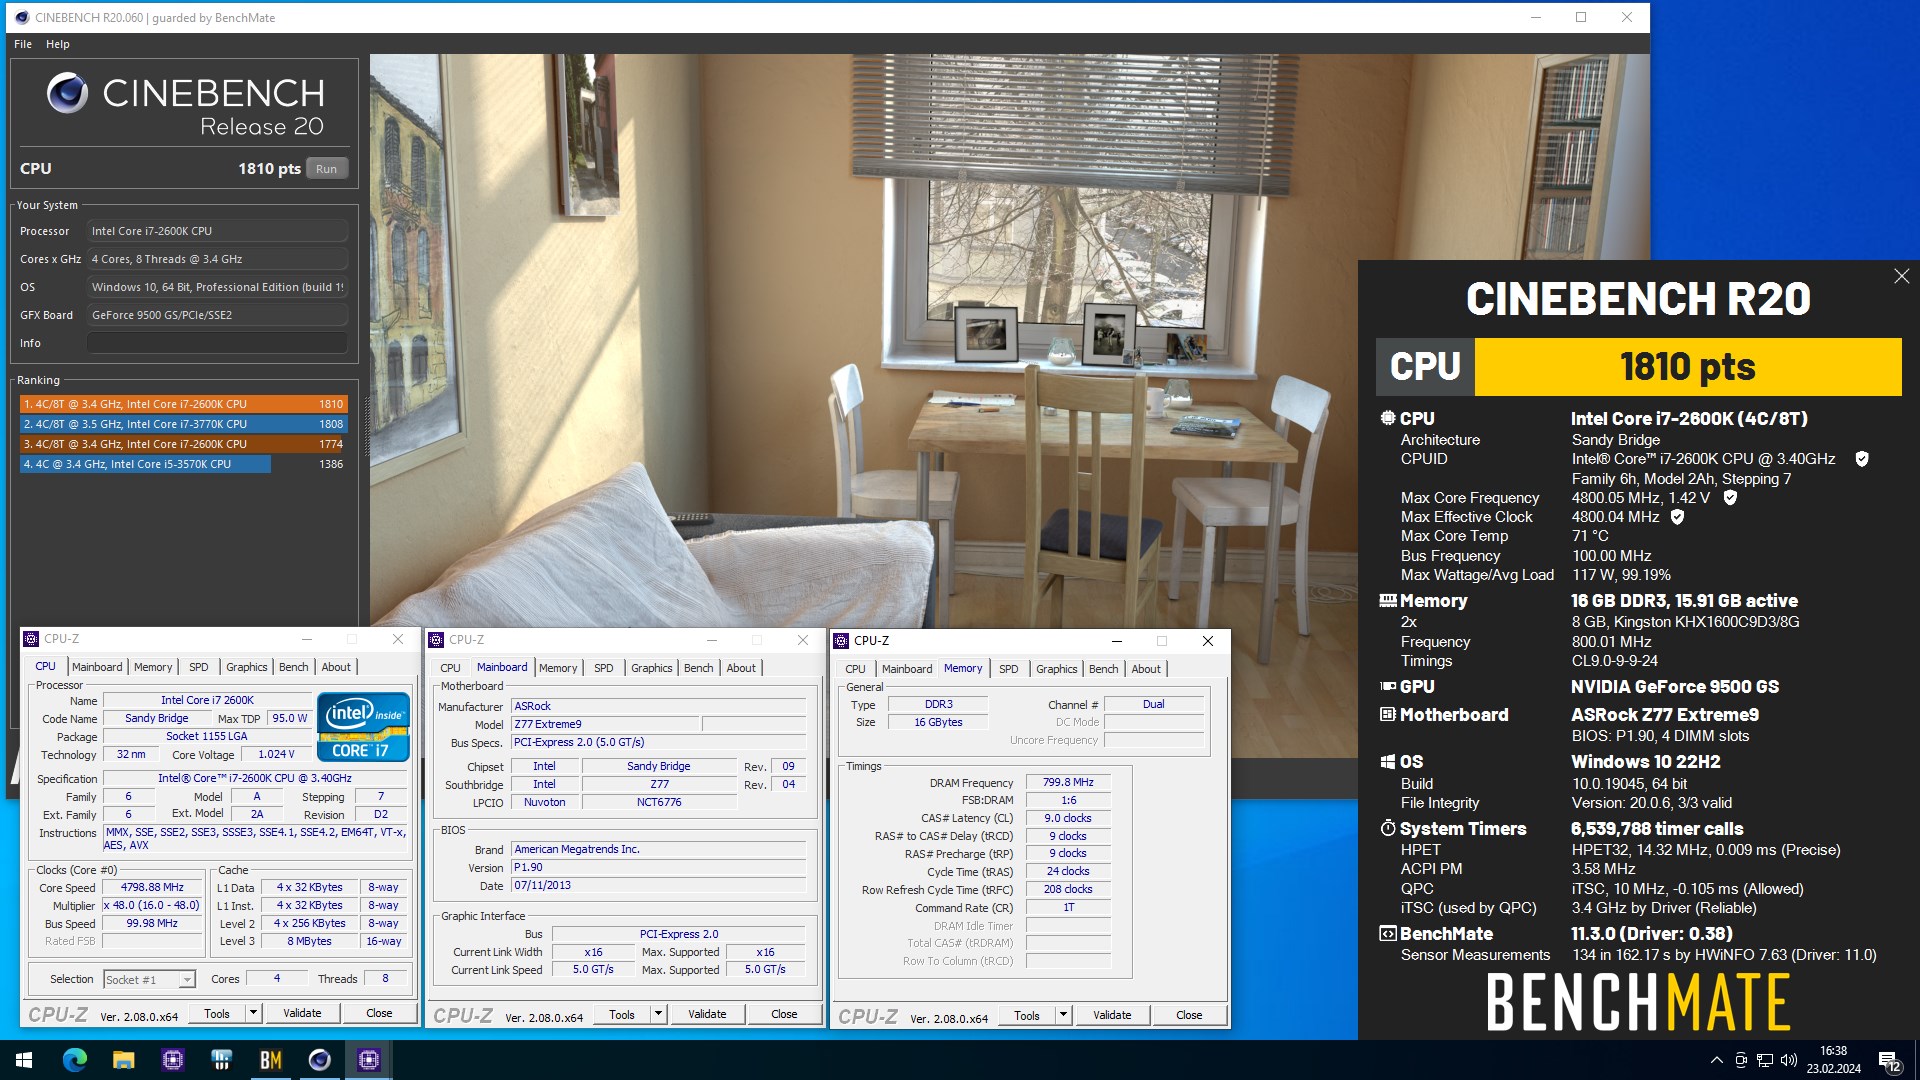Click the Info input field in Your System

pos(217,343)
